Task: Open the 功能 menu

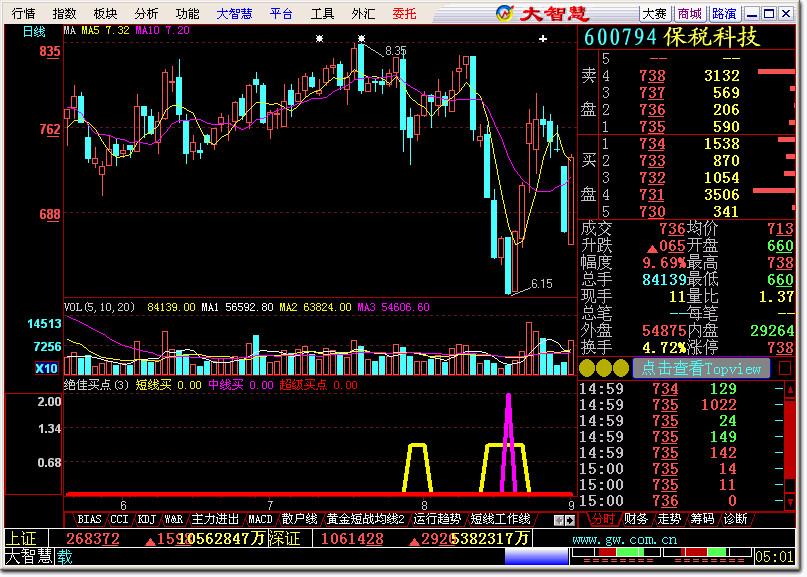Action: click(187, 13)
